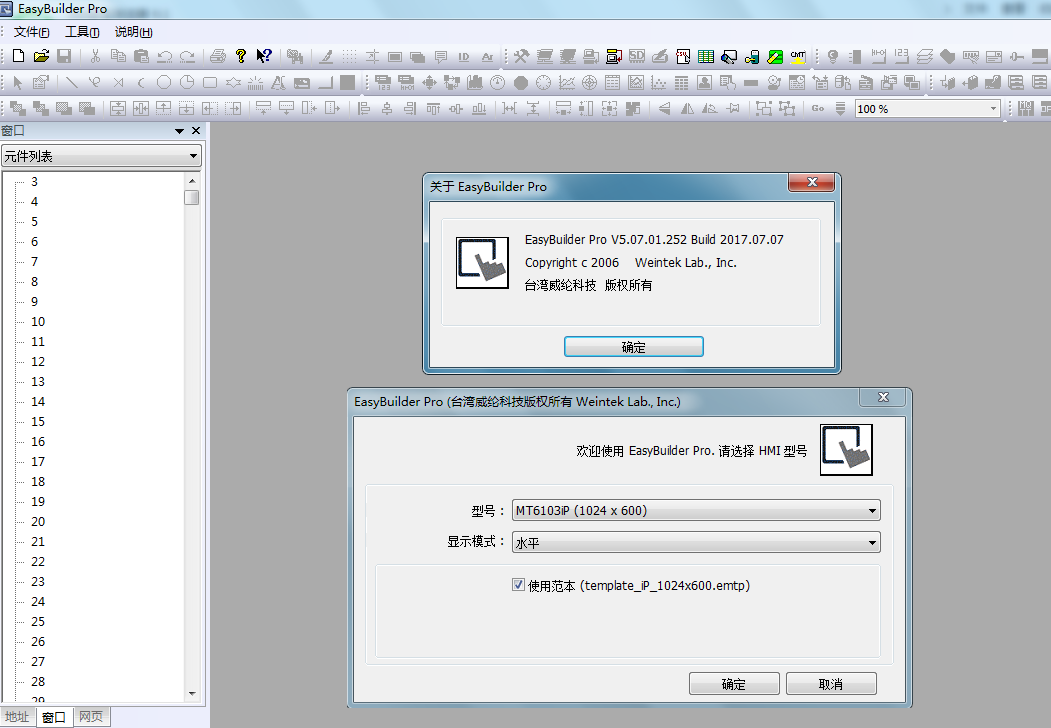Click the context help arrow-question icon

(x=263, y=56)
